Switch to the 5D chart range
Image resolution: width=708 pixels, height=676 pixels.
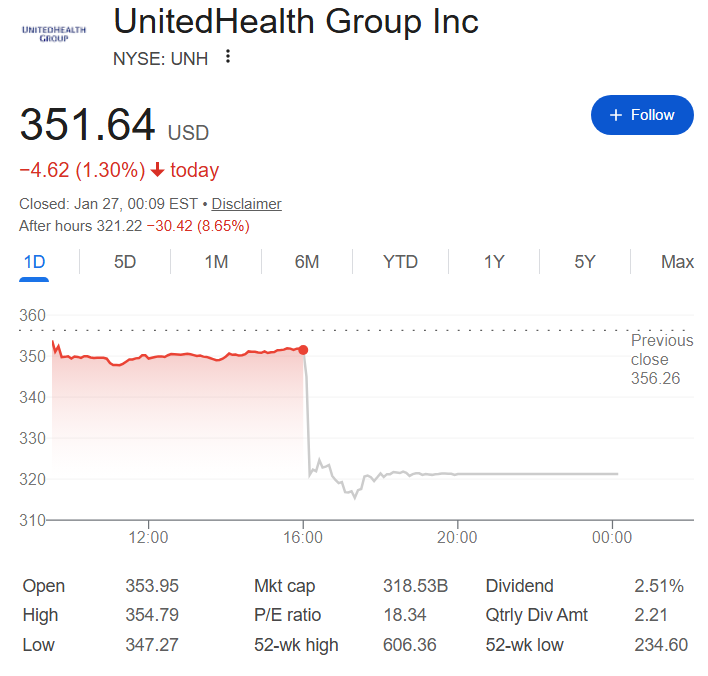(125, 262)
